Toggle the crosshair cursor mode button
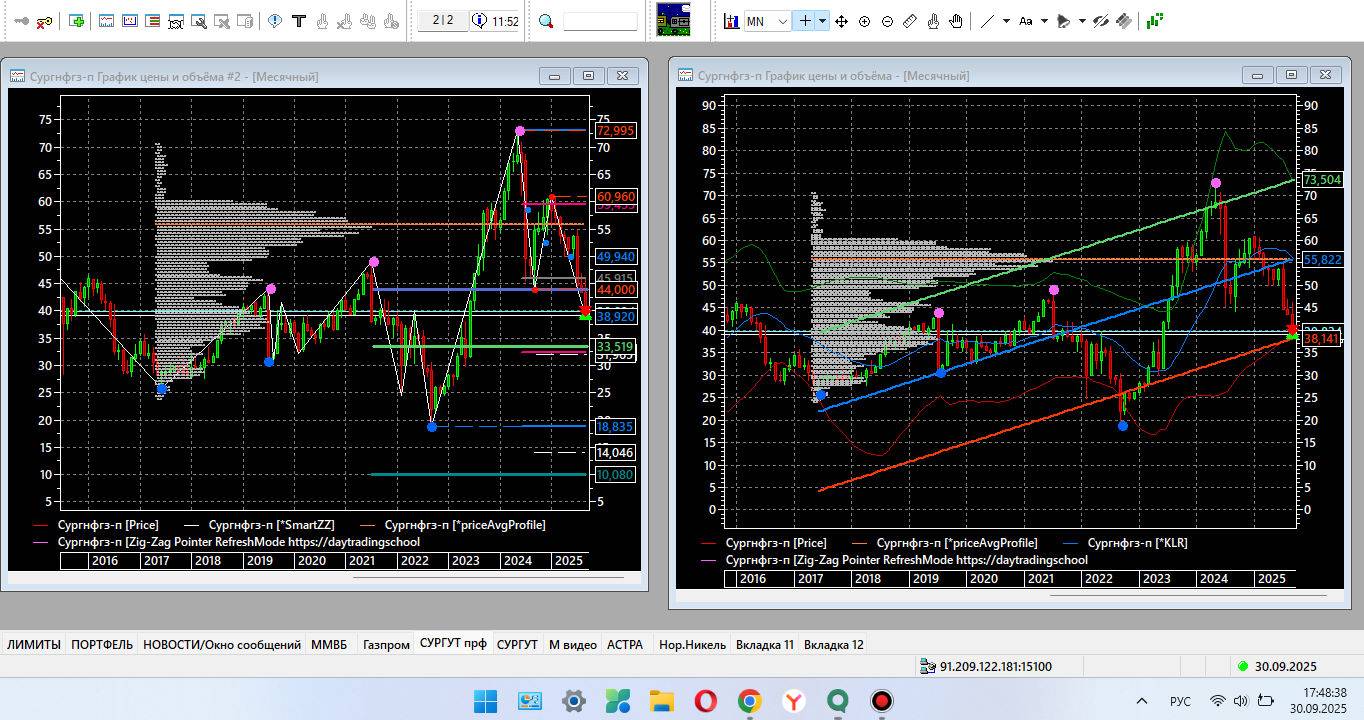 [804, 21]
